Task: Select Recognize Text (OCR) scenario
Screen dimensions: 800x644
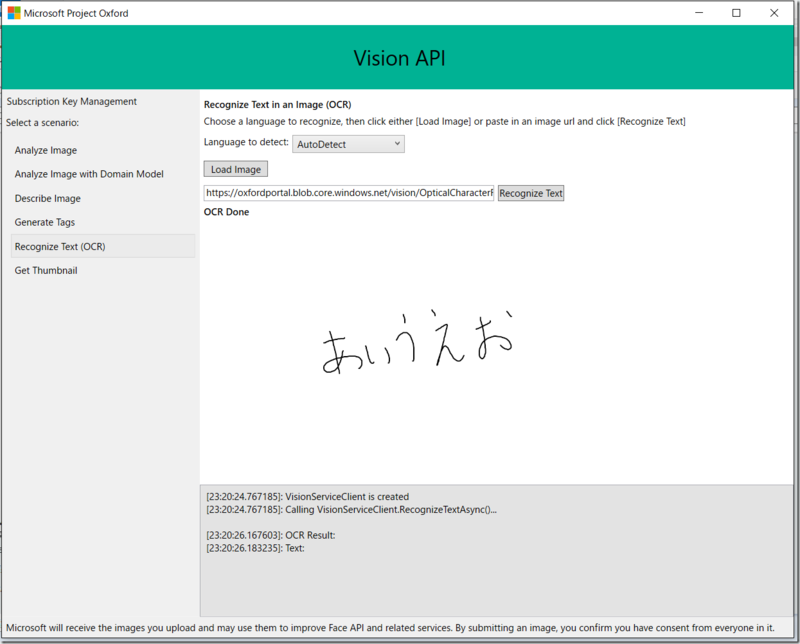Action: (103, 246)
